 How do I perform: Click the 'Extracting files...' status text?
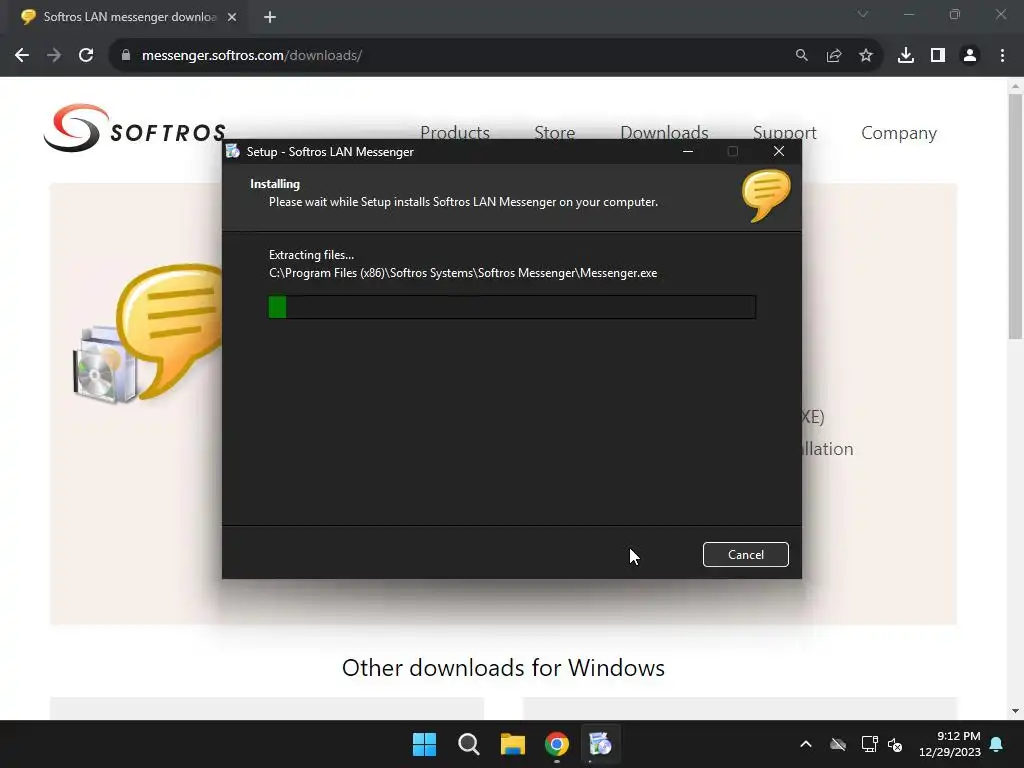(x=312, y=255)
